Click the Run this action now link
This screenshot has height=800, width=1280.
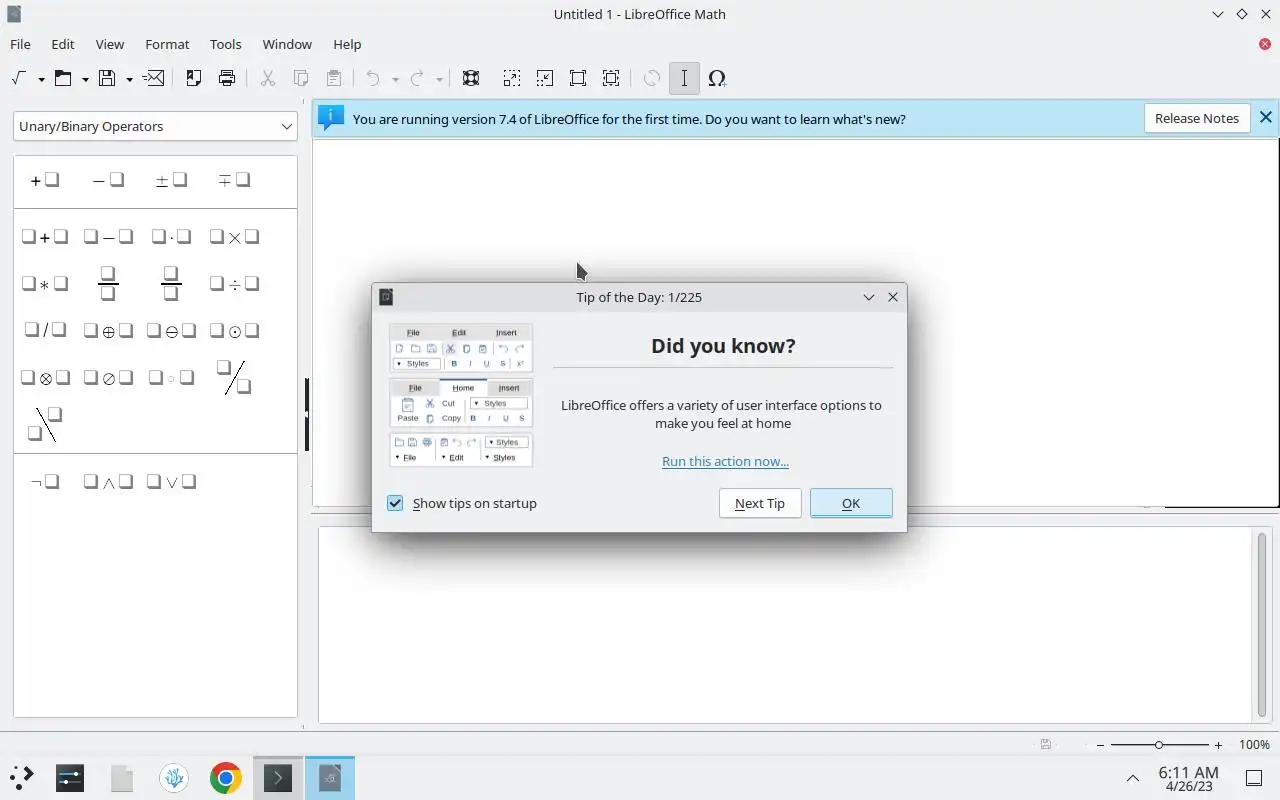(725, 461)
